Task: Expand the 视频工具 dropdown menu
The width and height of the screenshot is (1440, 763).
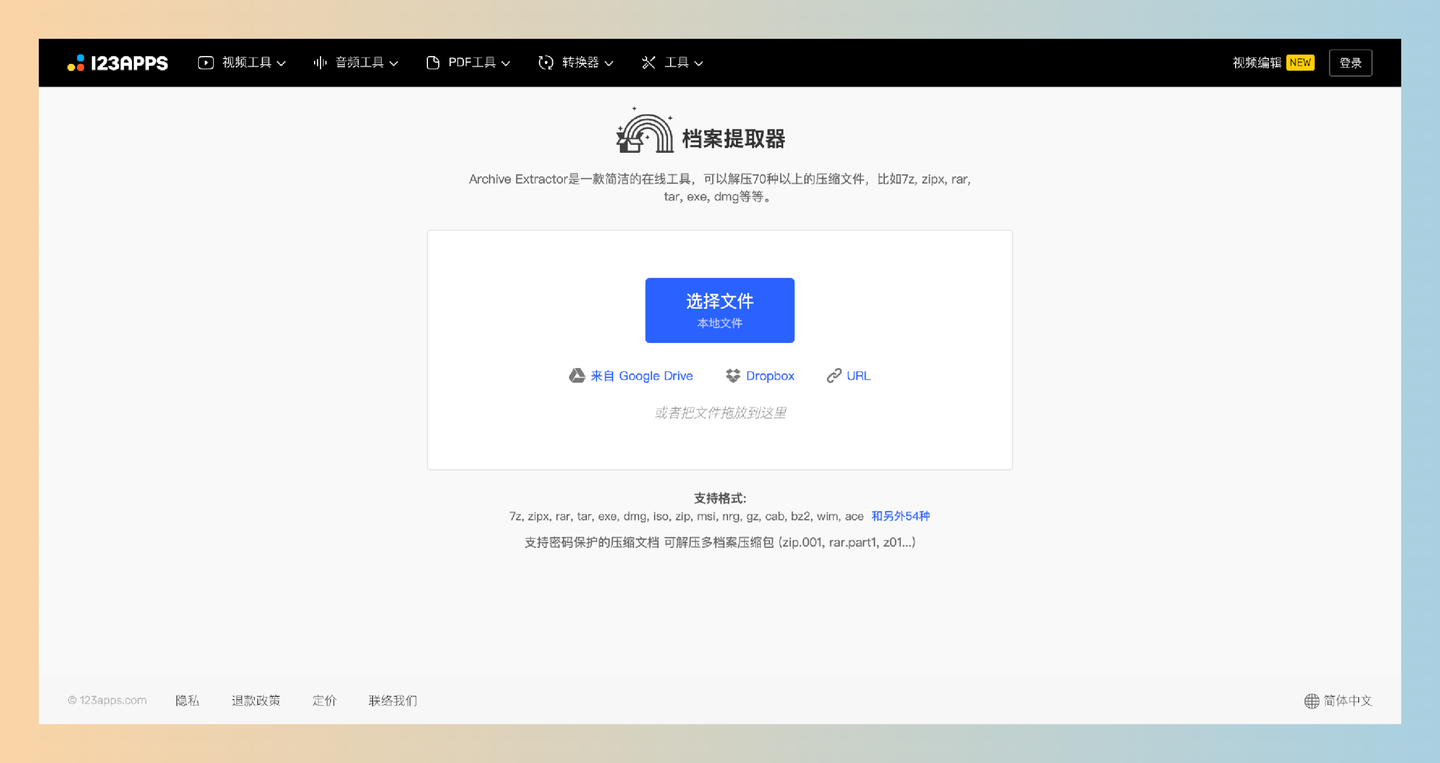Action: tap(243, 62)
